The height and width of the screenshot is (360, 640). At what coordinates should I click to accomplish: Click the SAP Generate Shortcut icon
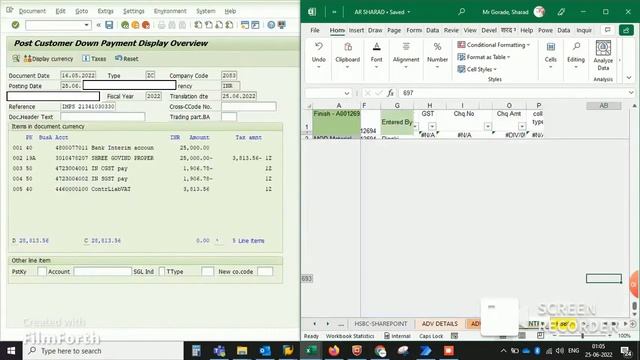[x=256, y=25]
